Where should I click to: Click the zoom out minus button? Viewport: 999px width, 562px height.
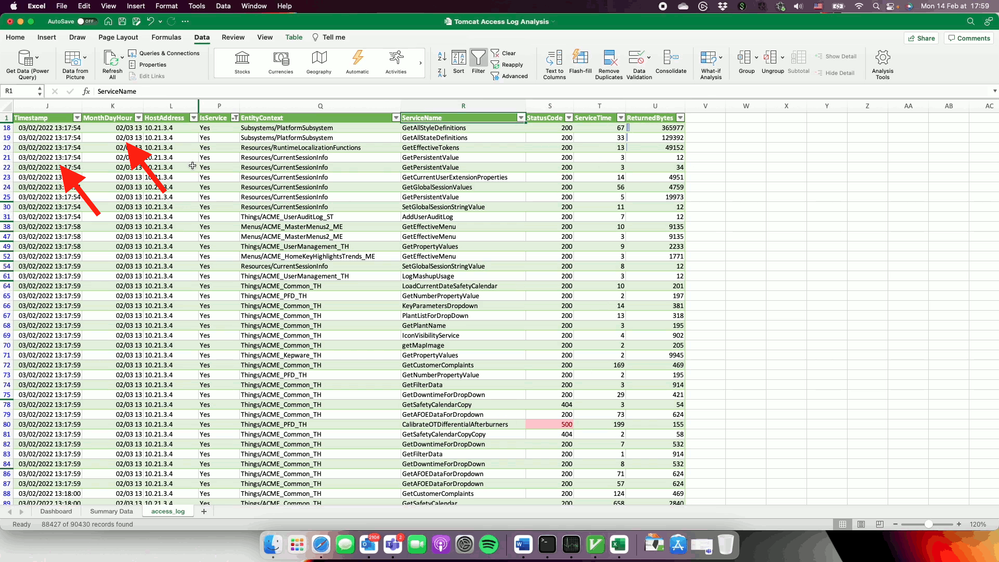click(895, 524)
